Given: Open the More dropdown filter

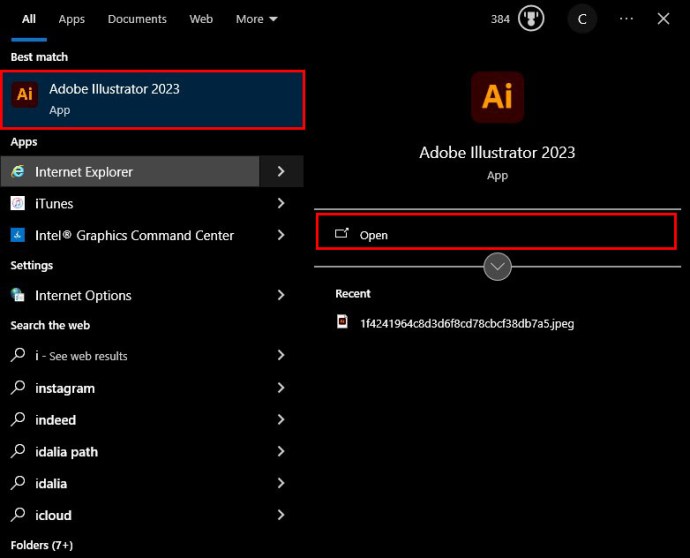Looking at the screenshot, I should click(x=256, y=19).
